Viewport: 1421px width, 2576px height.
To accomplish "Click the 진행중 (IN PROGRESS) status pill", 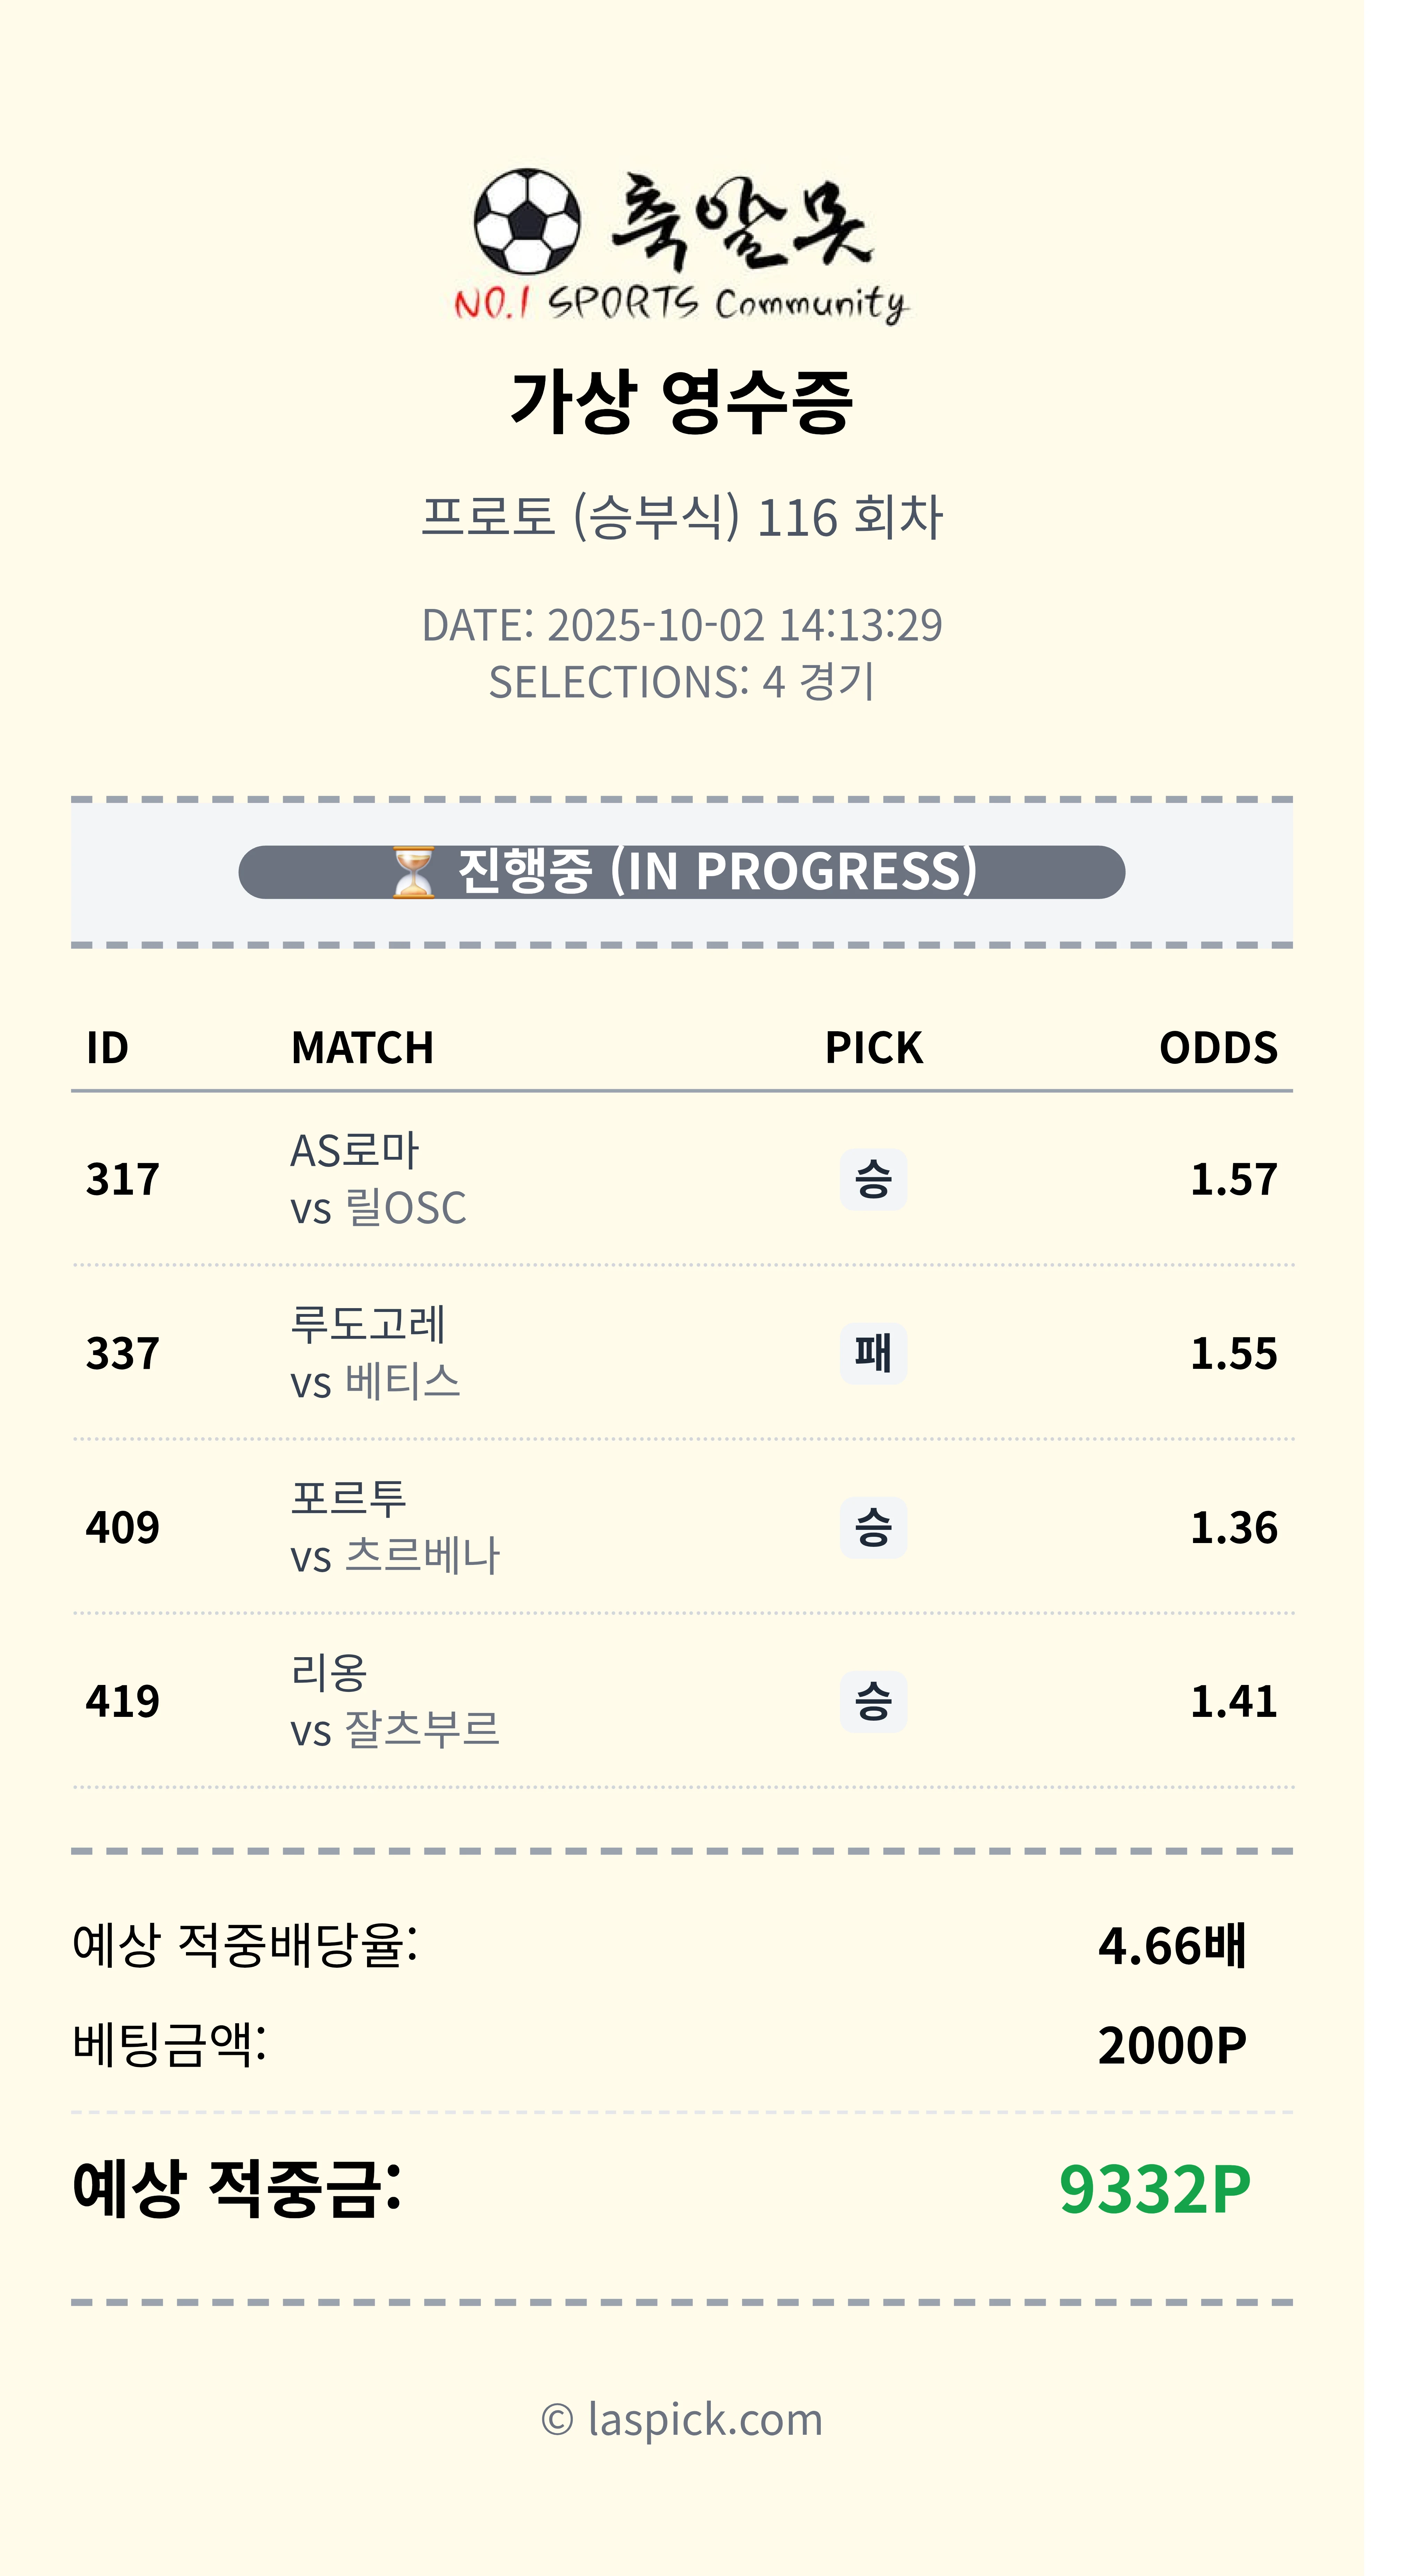I will pyautogui.click(x=682, y=872).
